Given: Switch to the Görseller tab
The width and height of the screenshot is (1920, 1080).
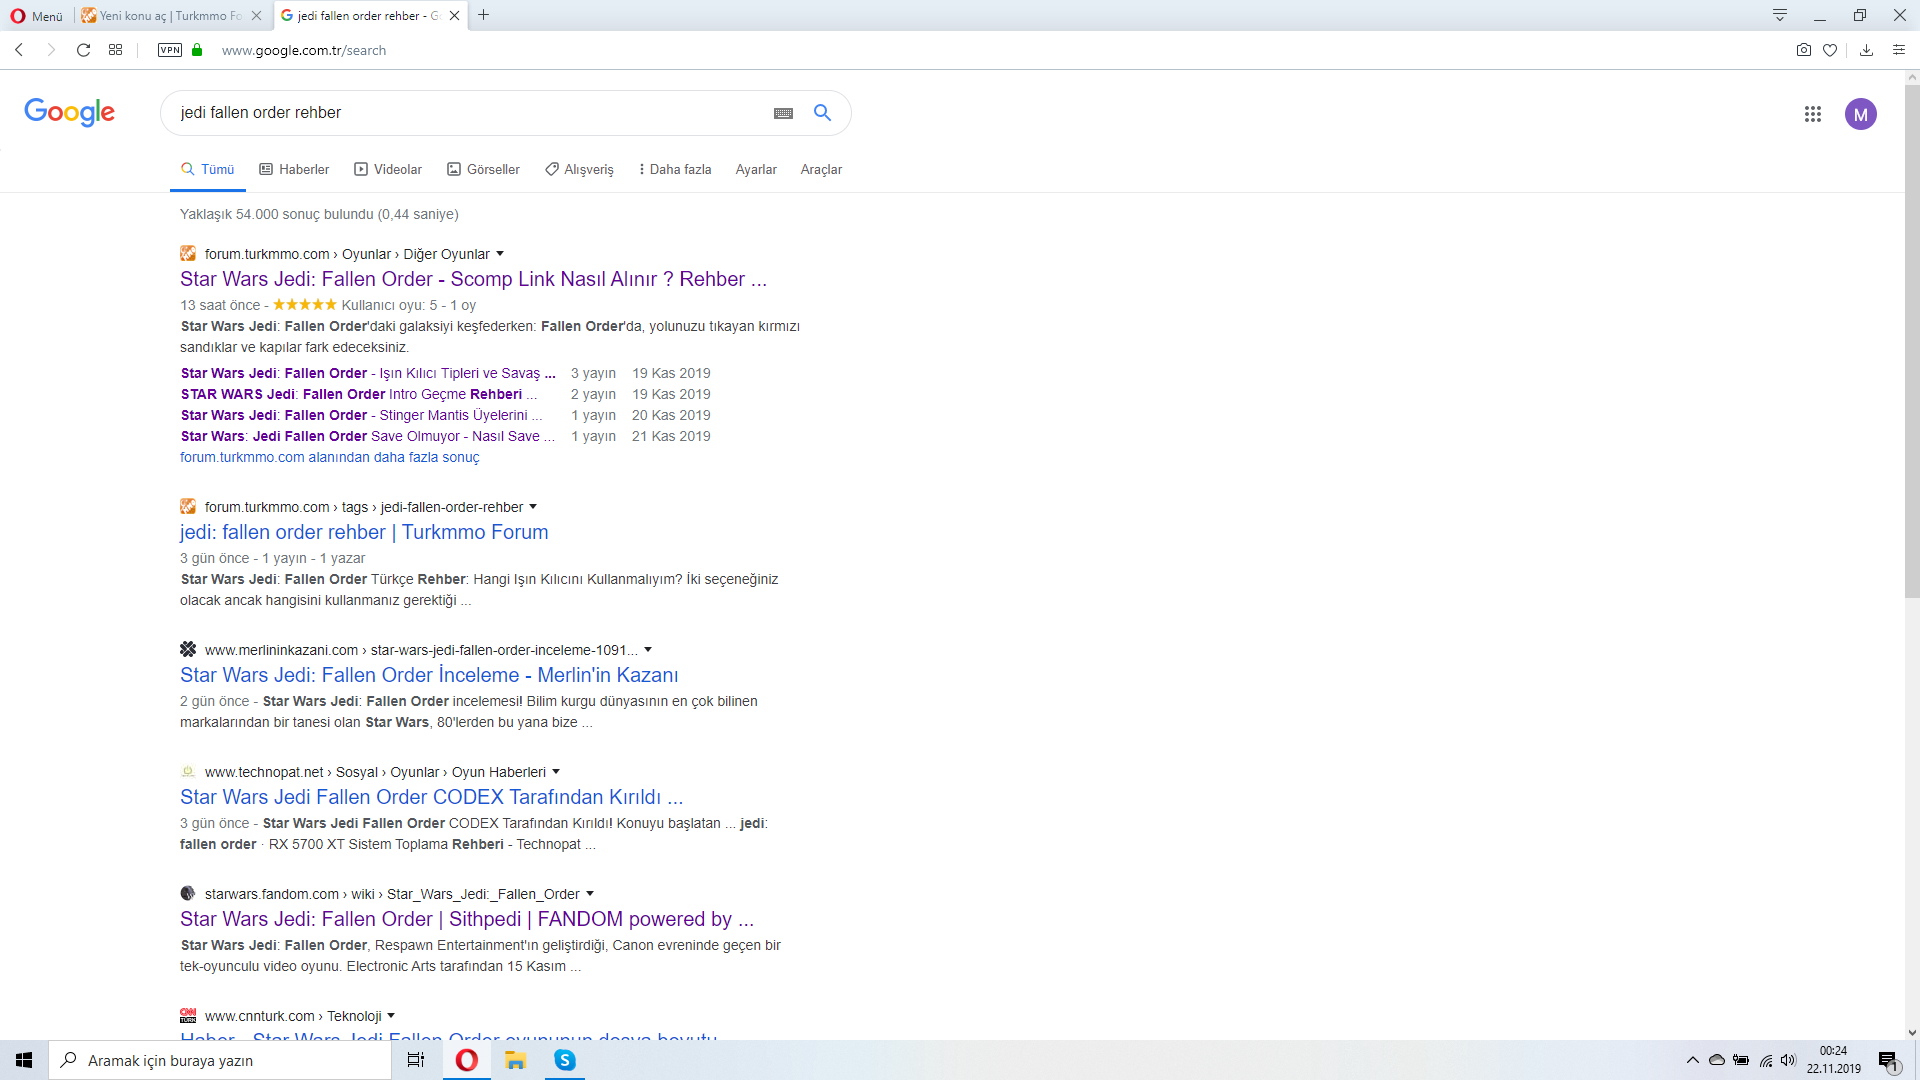Looking at the screenshot, I should click(484, 170).
